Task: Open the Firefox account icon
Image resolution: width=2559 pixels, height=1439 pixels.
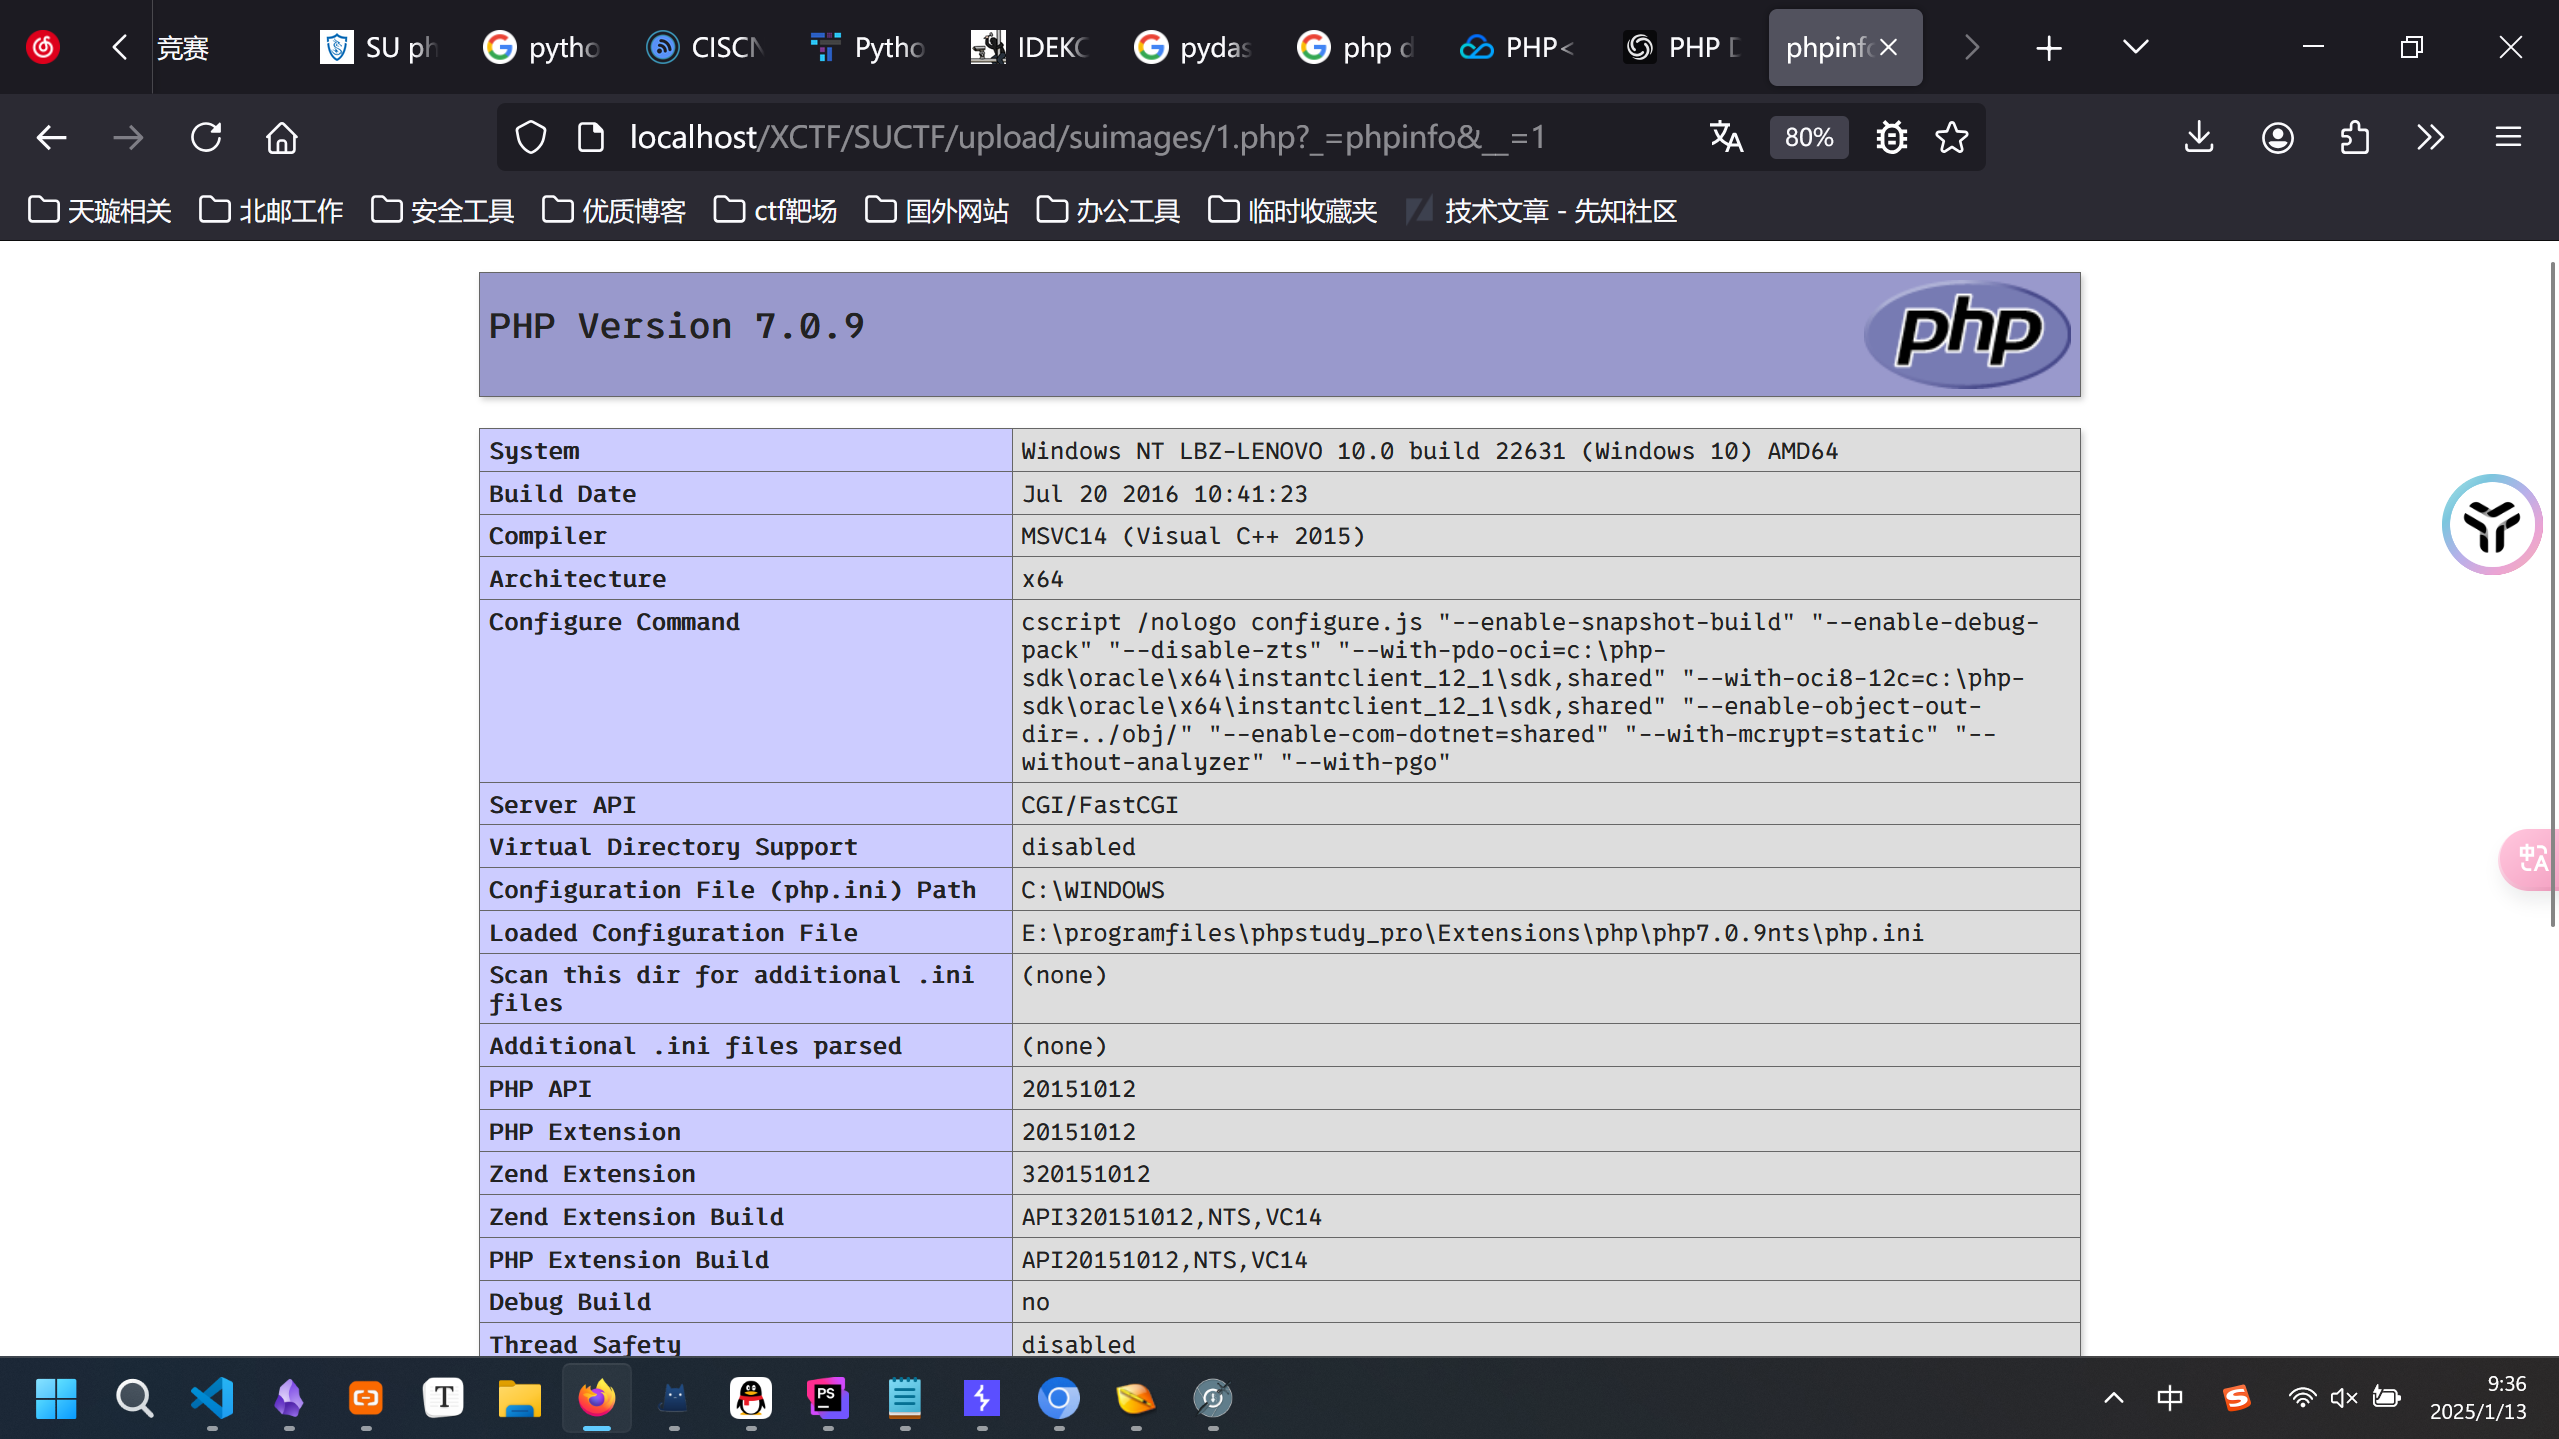Action: click(2277, 137)
